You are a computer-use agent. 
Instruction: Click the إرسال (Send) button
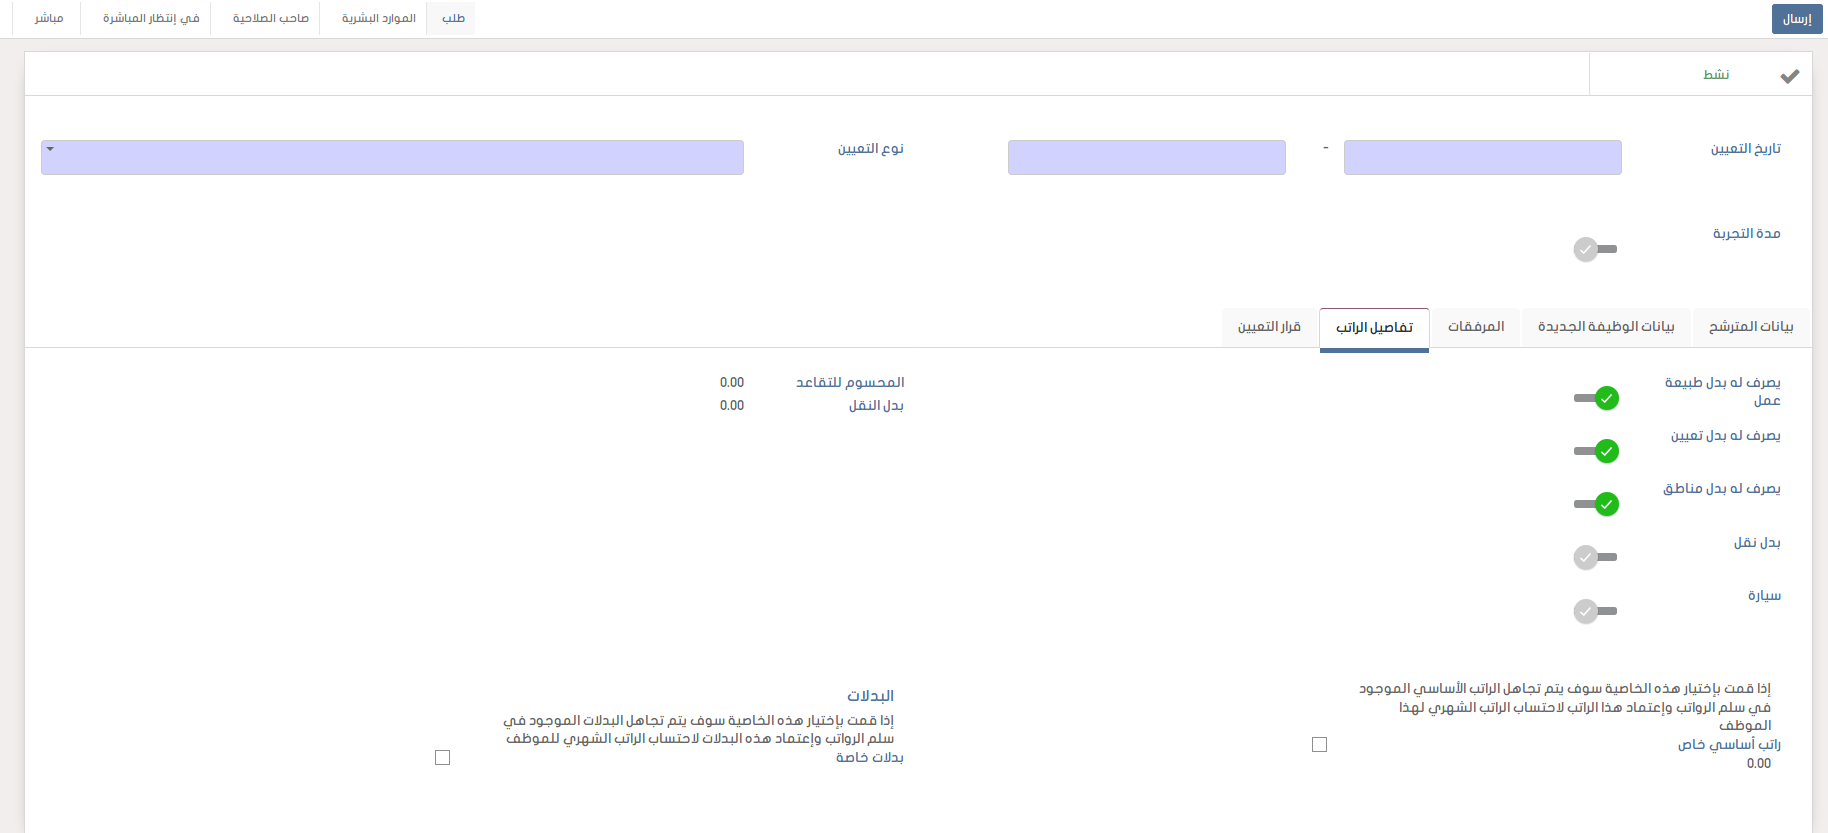[1796, 19]
